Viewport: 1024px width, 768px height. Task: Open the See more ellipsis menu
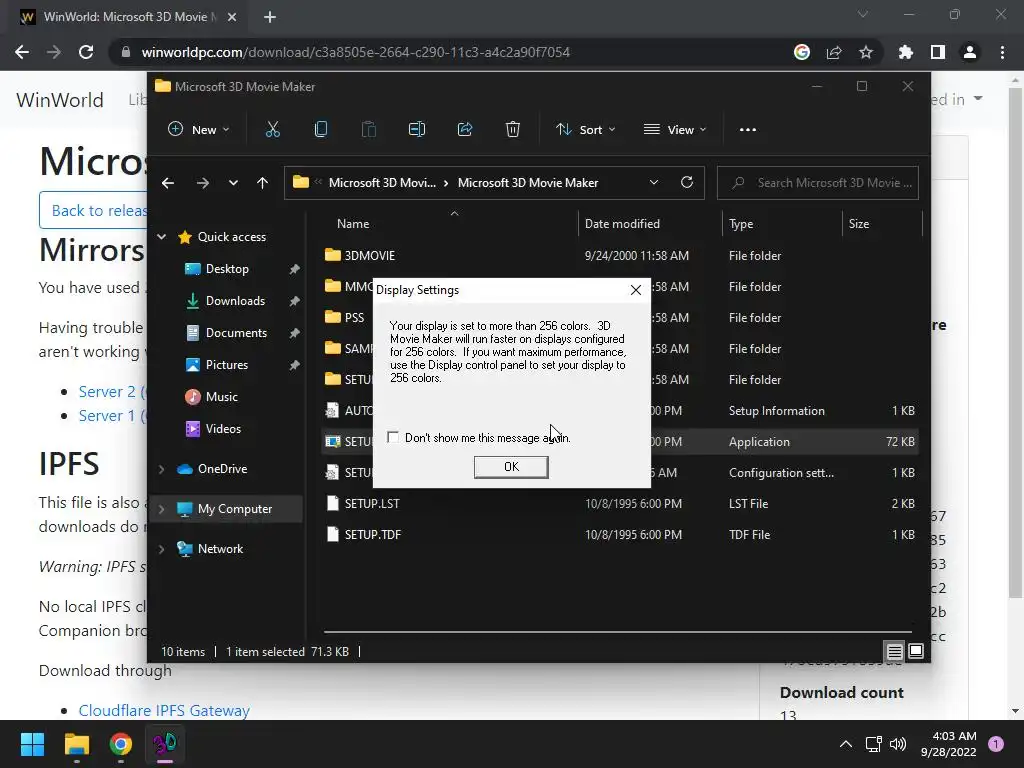tap(748, 129)
